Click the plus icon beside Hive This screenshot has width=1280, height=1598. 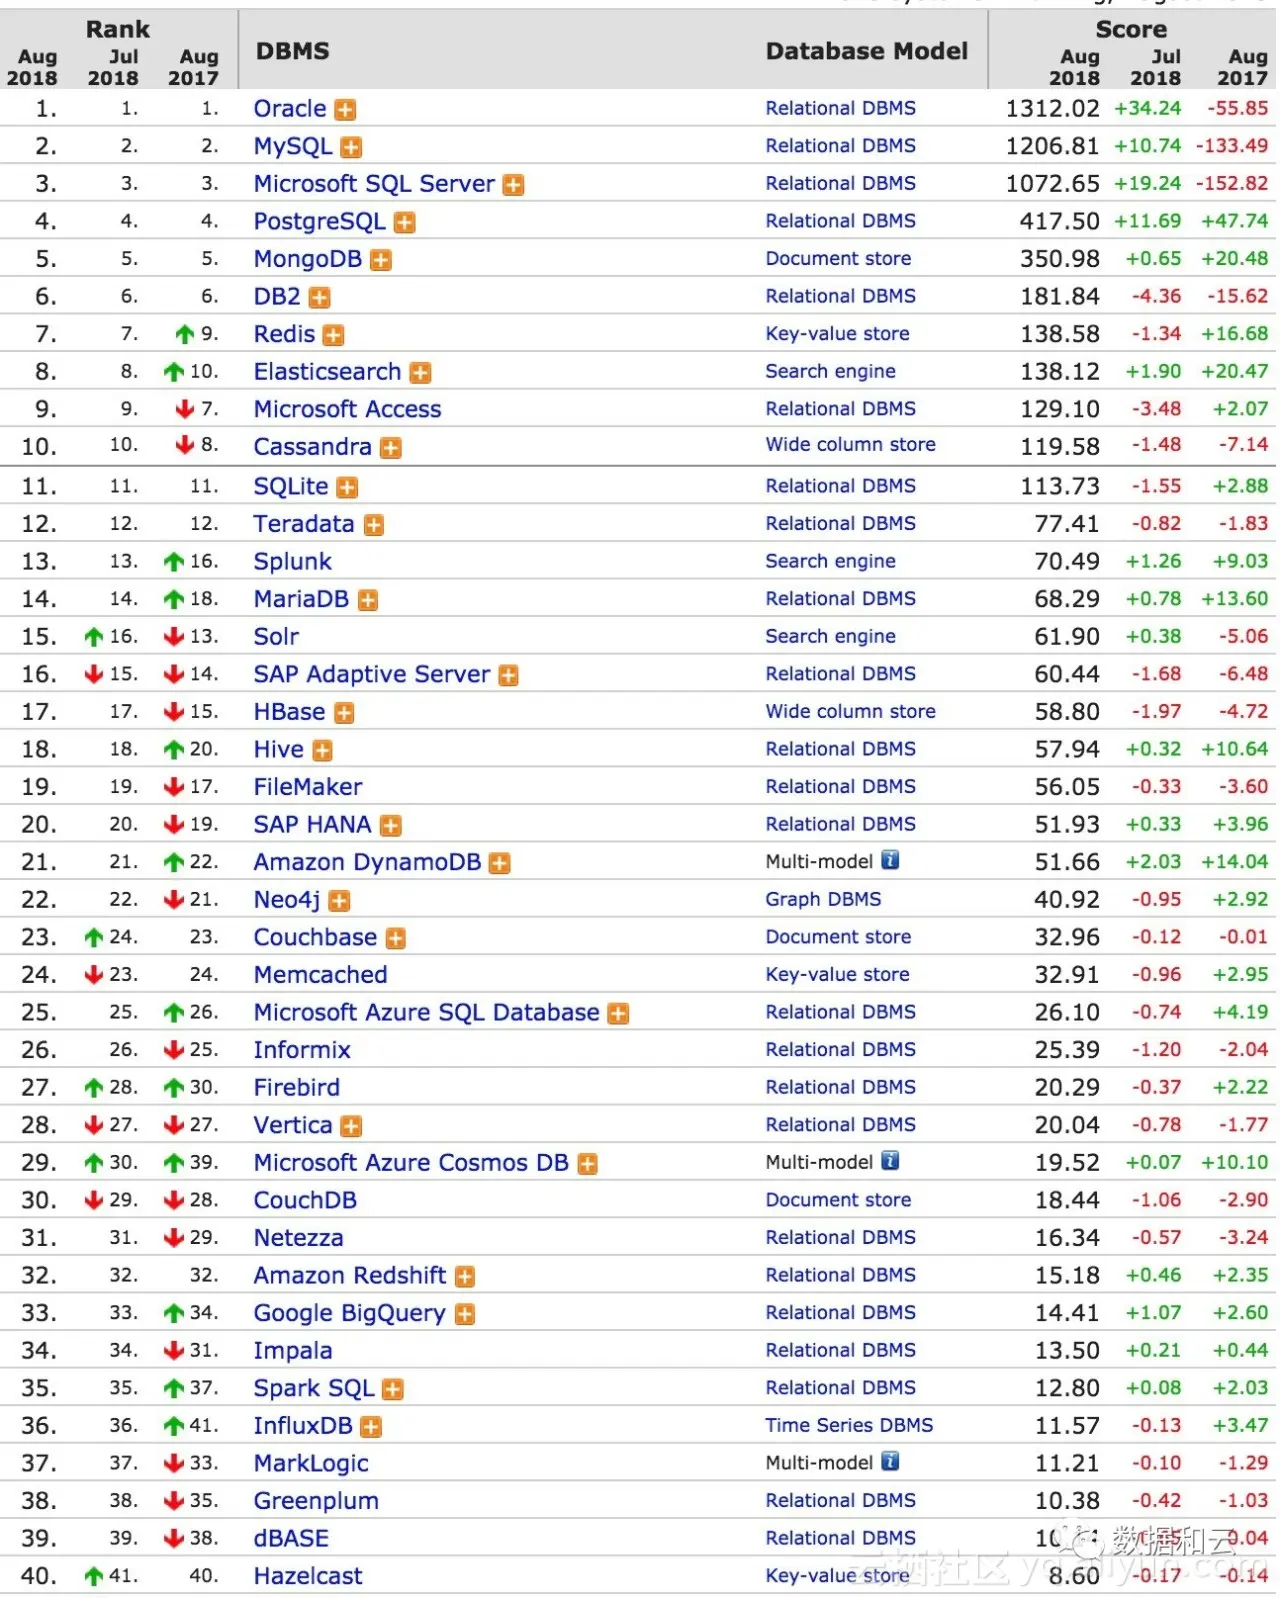(x=322, y=751)
